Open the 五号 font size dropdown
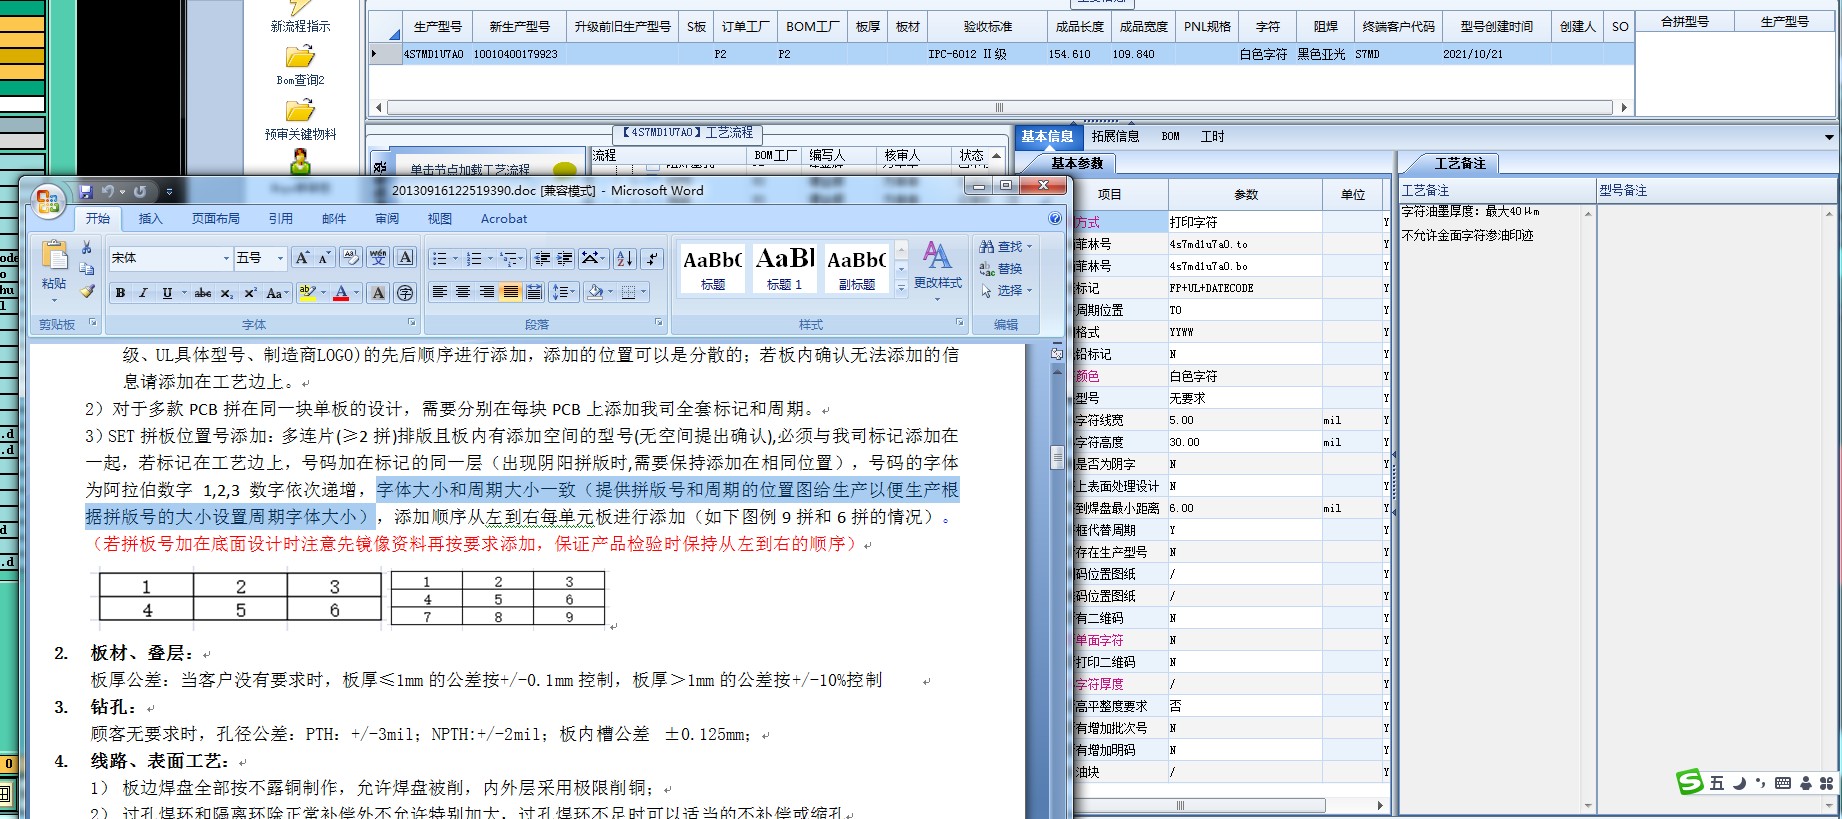 pos(280,258)
